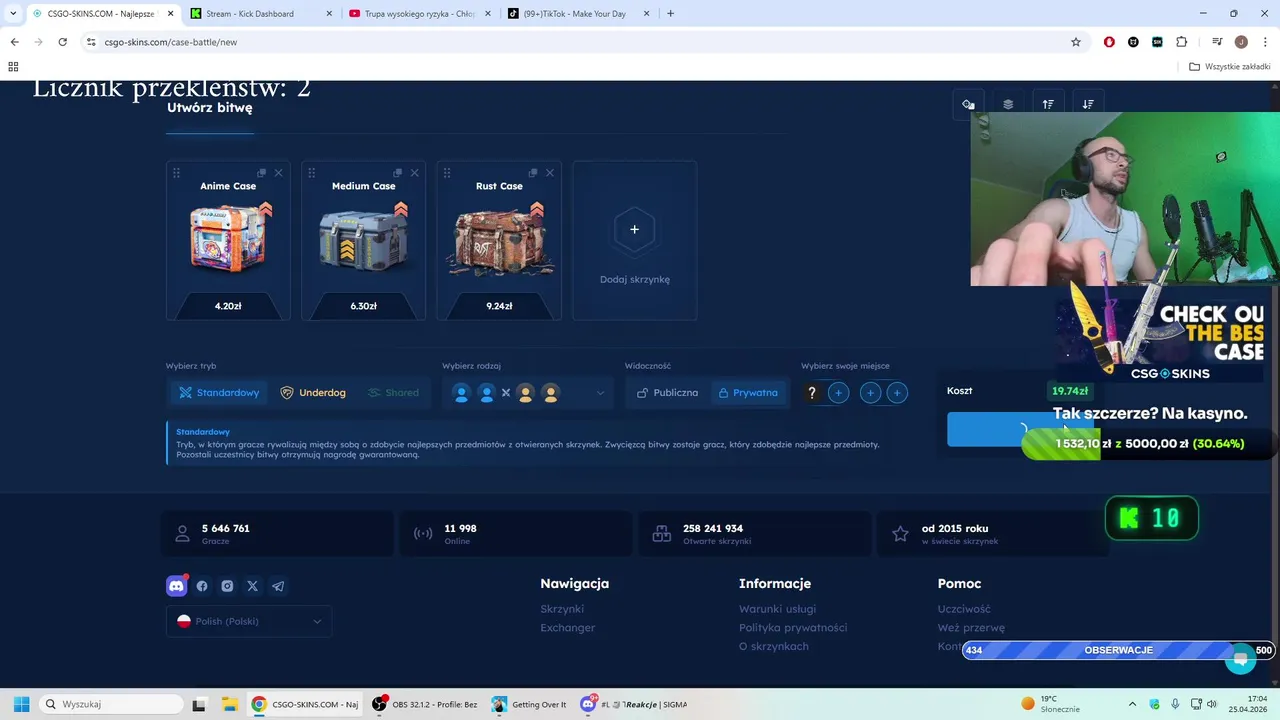Open the Skrzynki footer link
The width and height of the screenshot is (1280, 720).
point(562,609)
